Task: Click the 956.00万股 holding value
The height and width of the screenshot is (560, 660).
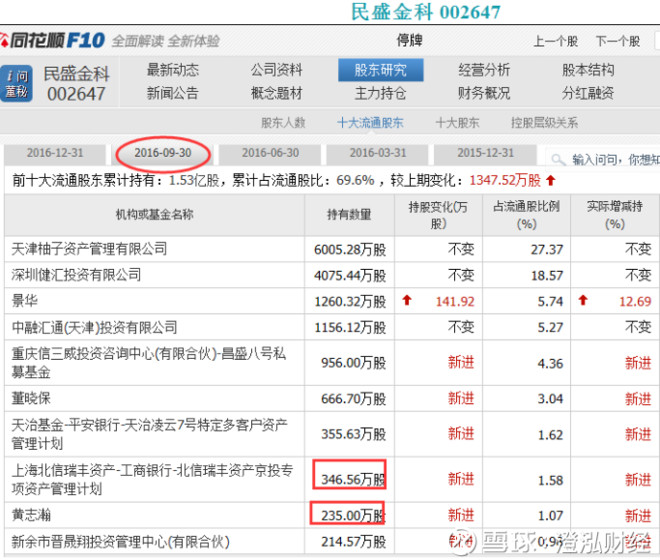Action: [x=354, y=363]
